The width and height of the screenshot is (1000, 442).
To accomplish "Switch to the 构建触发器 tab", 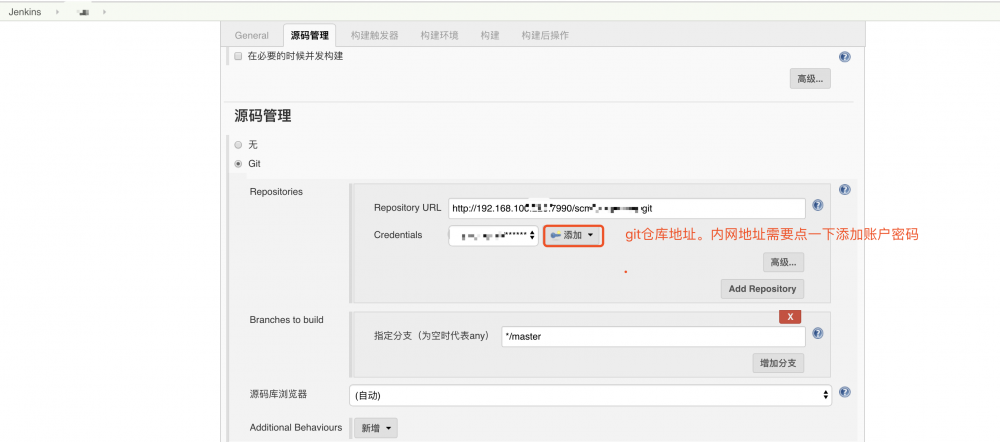I will pos(374,36).
